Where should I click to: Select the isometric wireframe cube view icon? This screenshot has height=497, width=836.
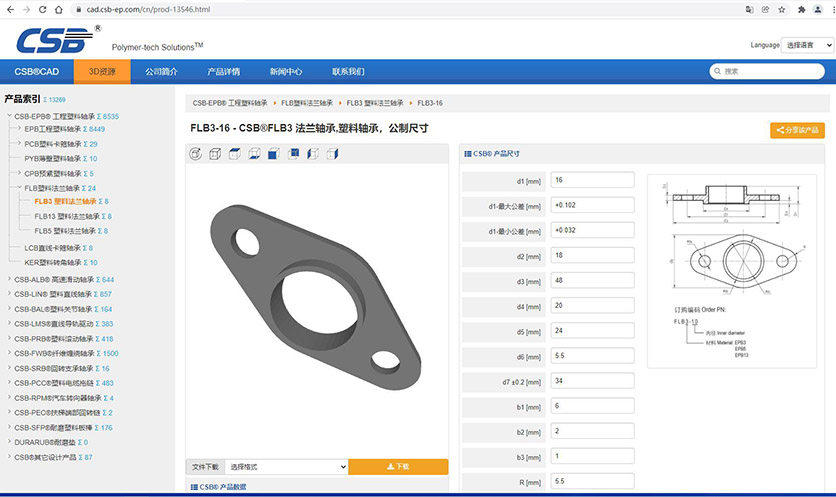point(215,154)
